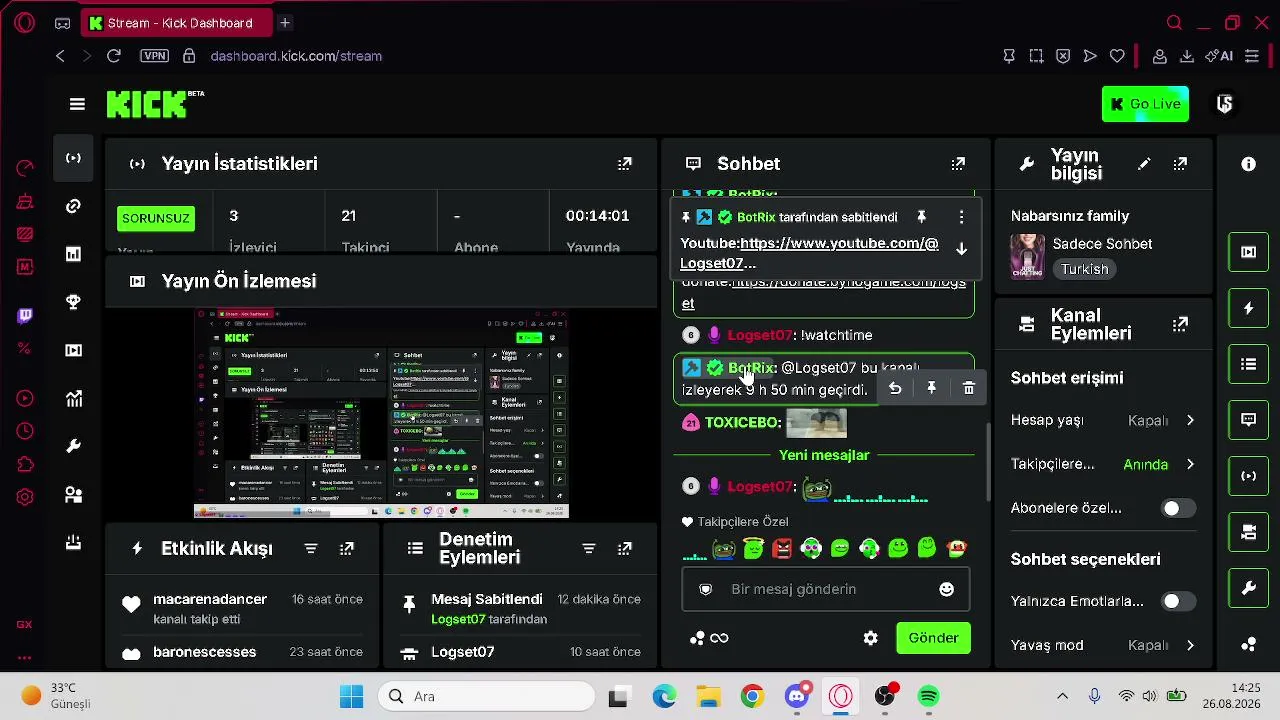Screen dimensions: 1280x720
Task: Open the Opera sidebar settings gear
Action: tap(25, 497)
